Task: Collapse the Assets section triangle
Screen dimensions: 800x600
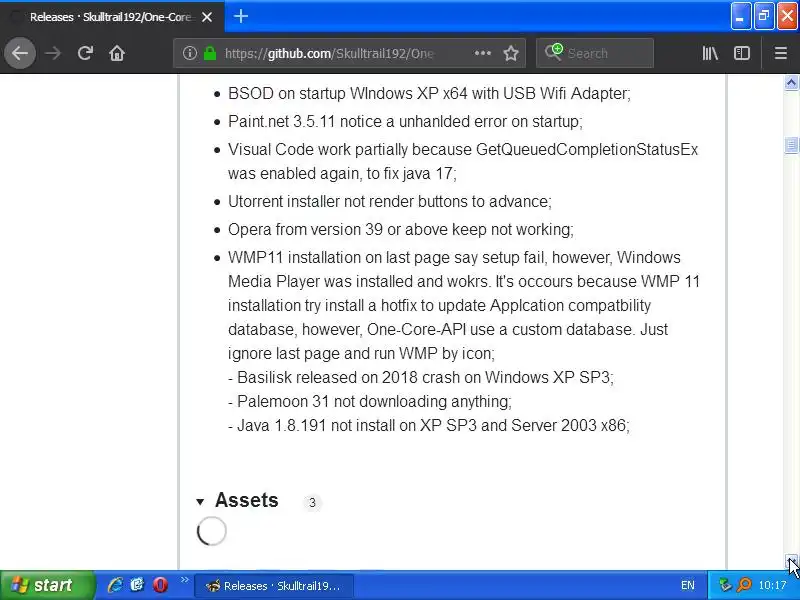Action: tap(200, 502)
